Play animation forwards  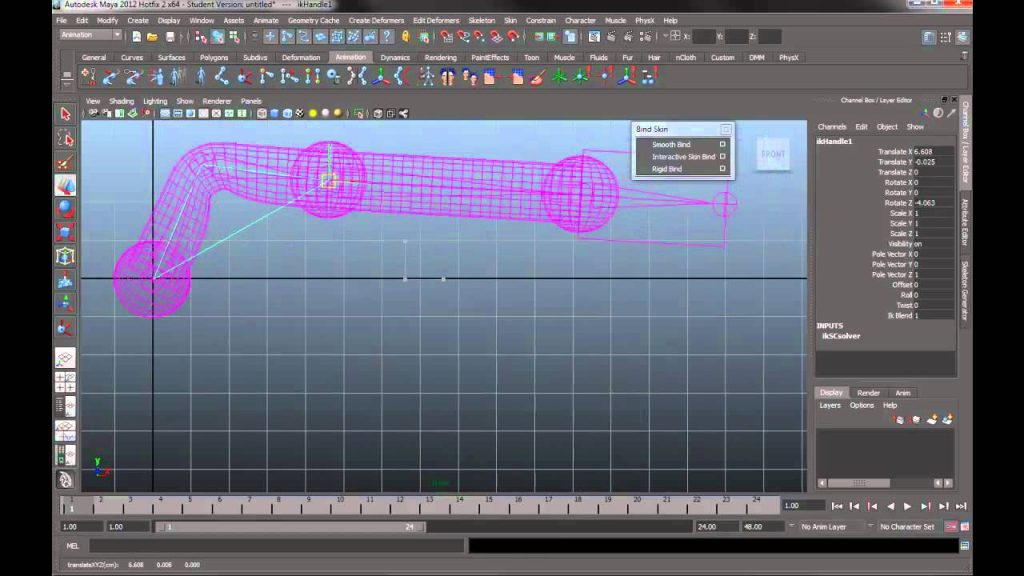point(907,506)
